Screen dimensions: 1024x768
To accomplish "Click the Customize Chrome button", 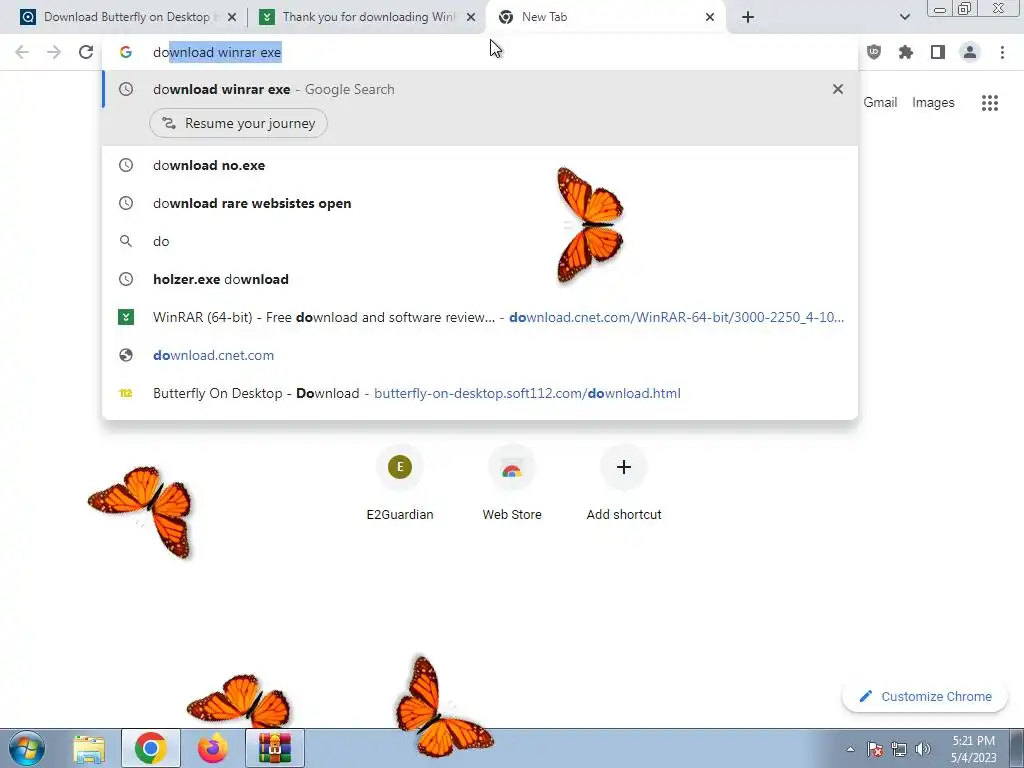I will click(x=926, y=696).
